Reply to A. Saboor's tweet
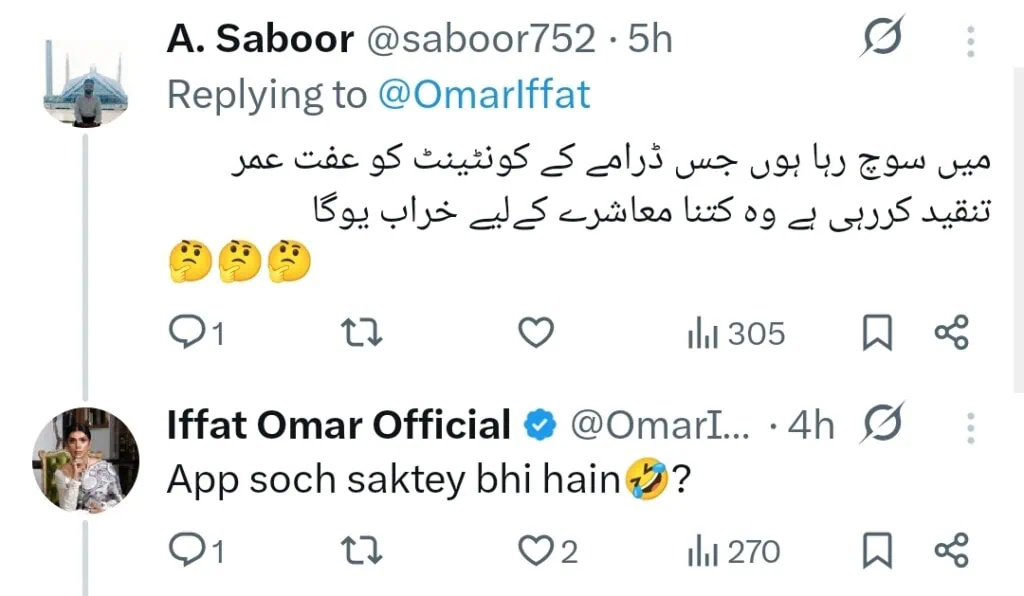Image resolution: width=1024 pixels, height=596 pixels. [x=184, y=333]
